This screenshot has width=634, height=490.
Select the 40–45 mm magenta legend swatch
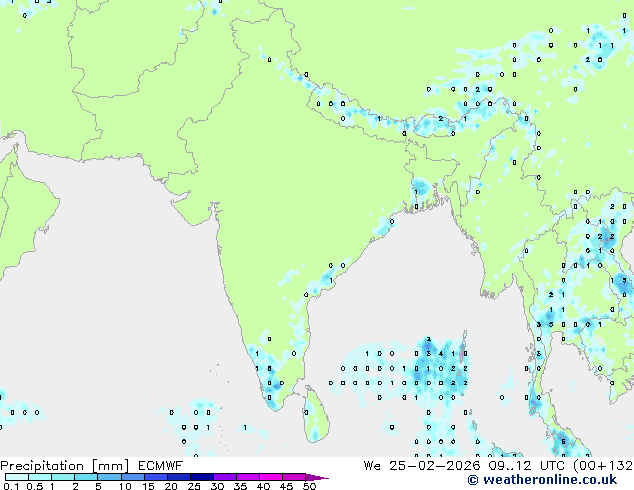tap(271, 477)
